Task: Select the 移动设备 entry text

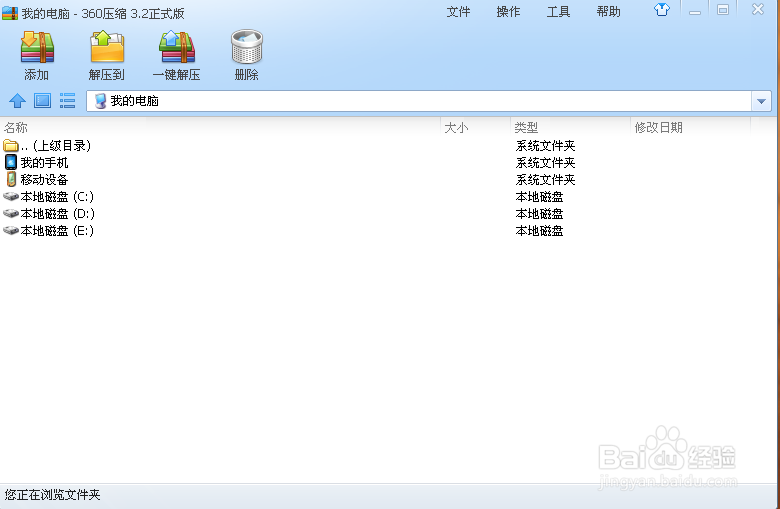Action: [x=44, y=180]
